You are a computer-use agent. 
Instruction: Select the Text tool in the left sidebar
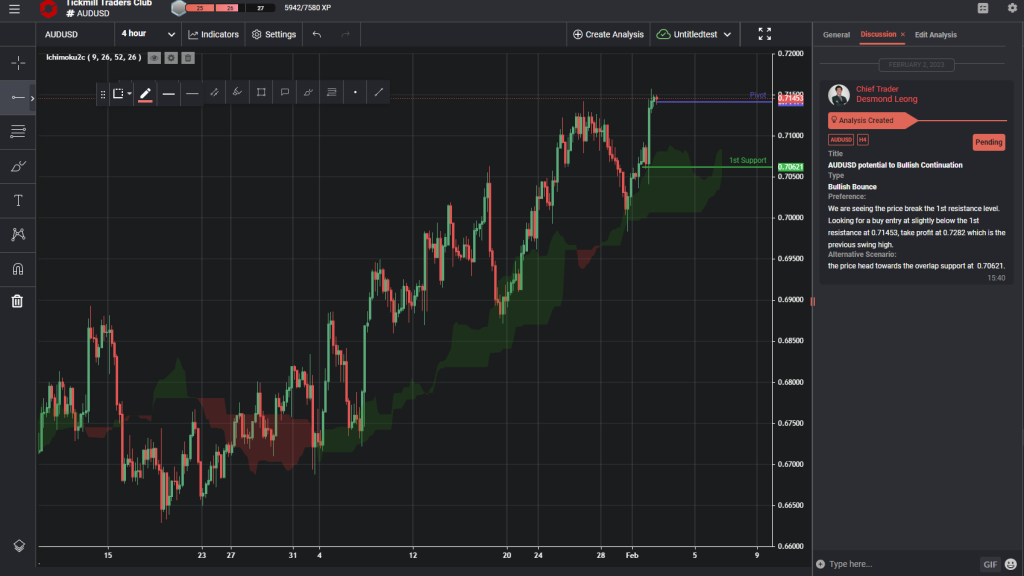[18, 199]
